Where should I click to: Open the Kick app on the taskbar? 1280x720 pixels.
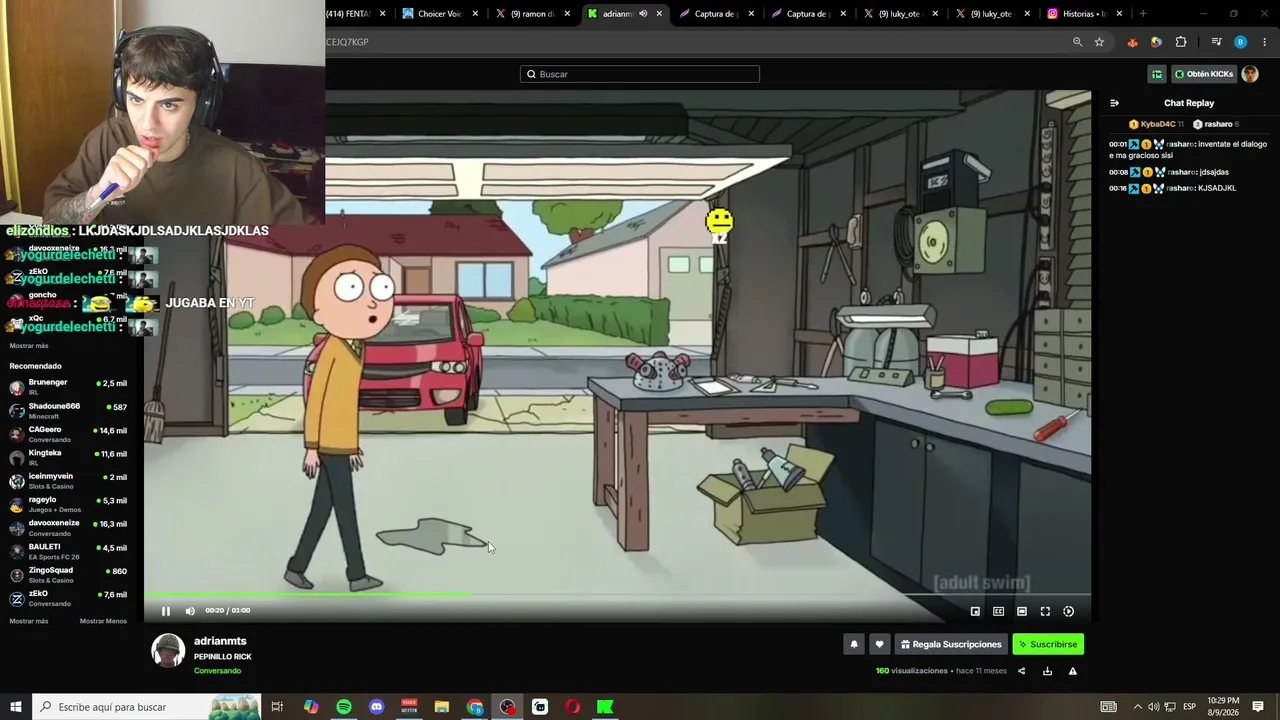(x=605, y=707)
